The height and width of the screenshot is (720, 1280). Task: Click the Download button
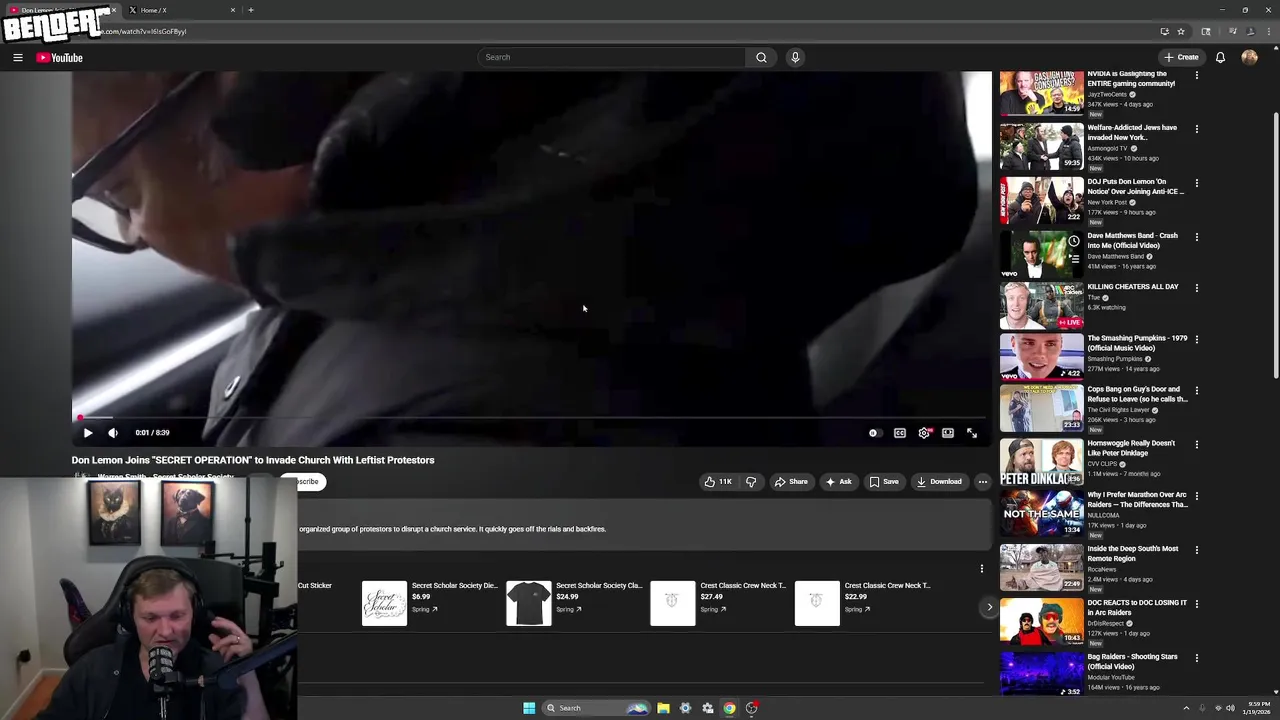click(x=939, y=482)
